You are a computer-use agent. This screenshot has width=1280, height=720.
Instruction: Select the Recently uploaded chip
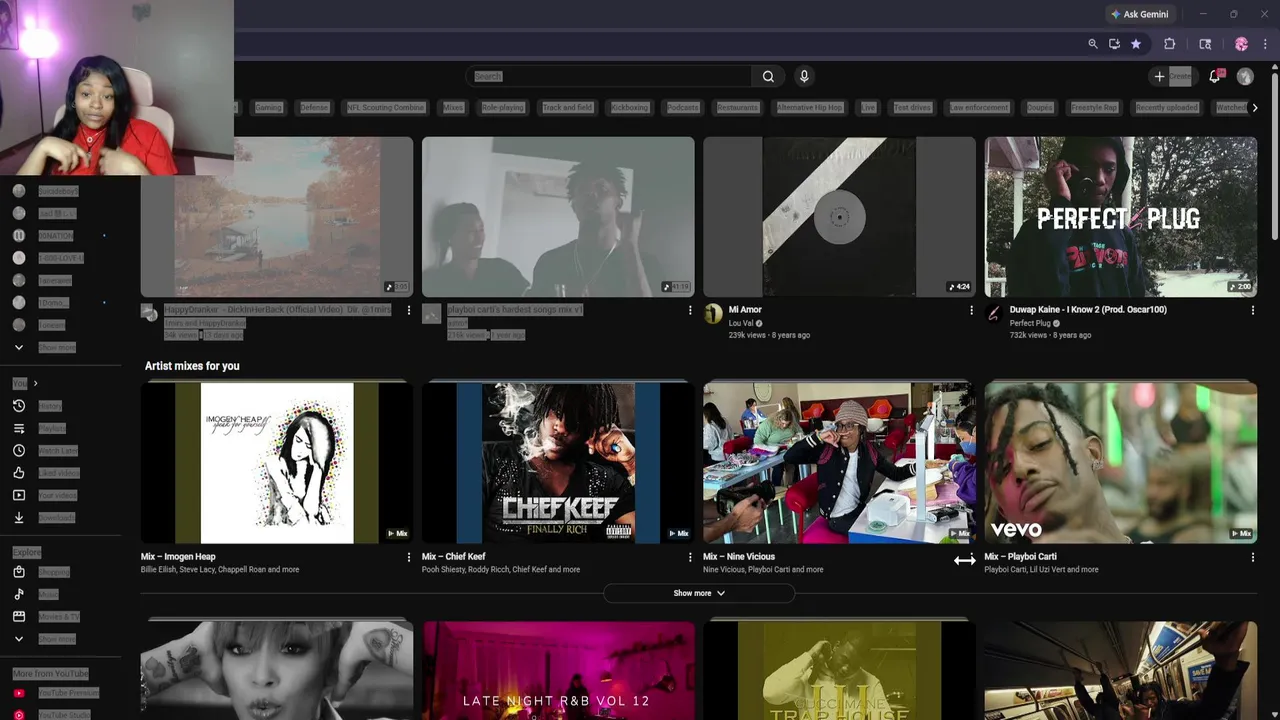(x=1167, y=107)
